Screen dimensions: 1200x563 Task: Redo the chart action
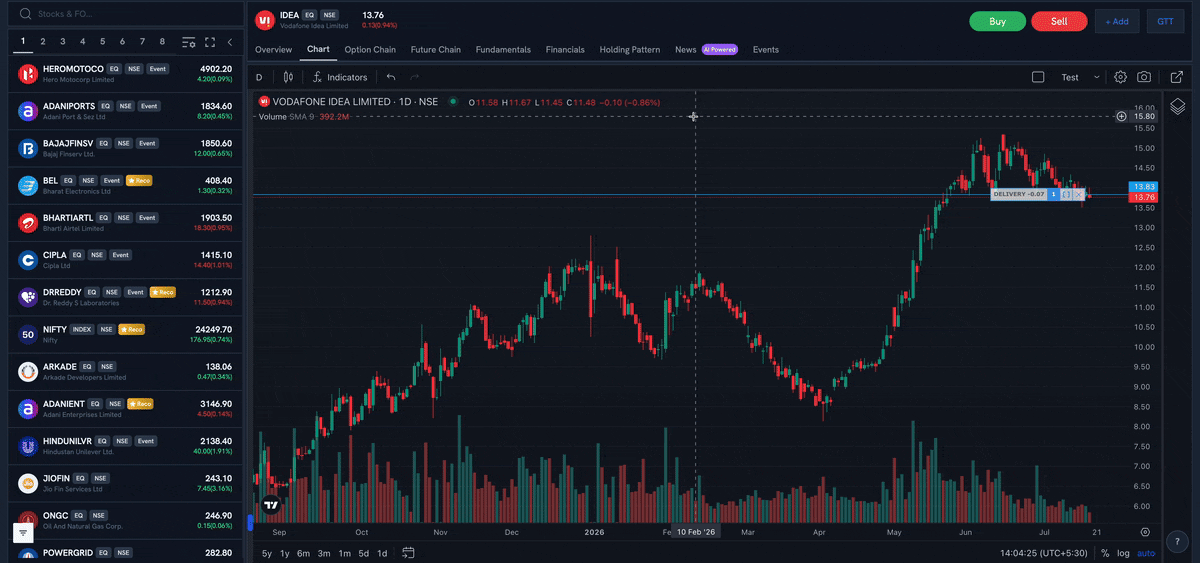click(x=415, y=77)
